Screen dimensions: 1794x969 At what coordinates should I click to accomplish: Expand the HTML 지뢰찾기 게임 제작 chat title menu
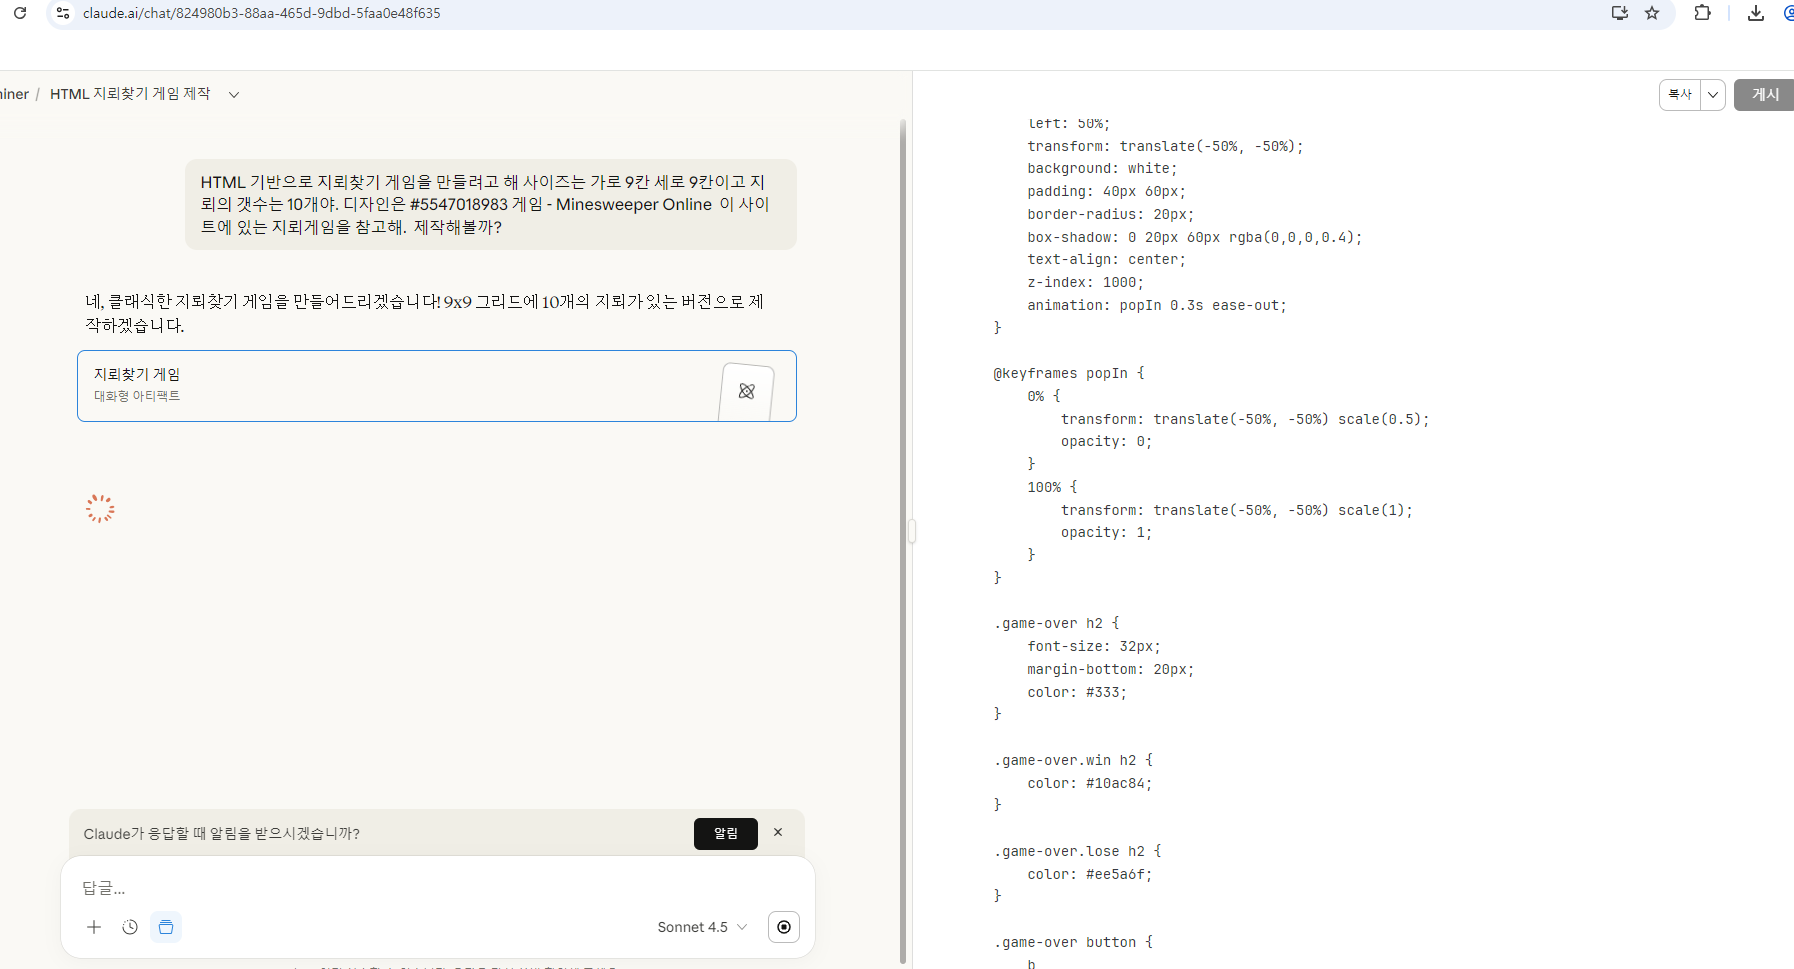tap(234, 94)
